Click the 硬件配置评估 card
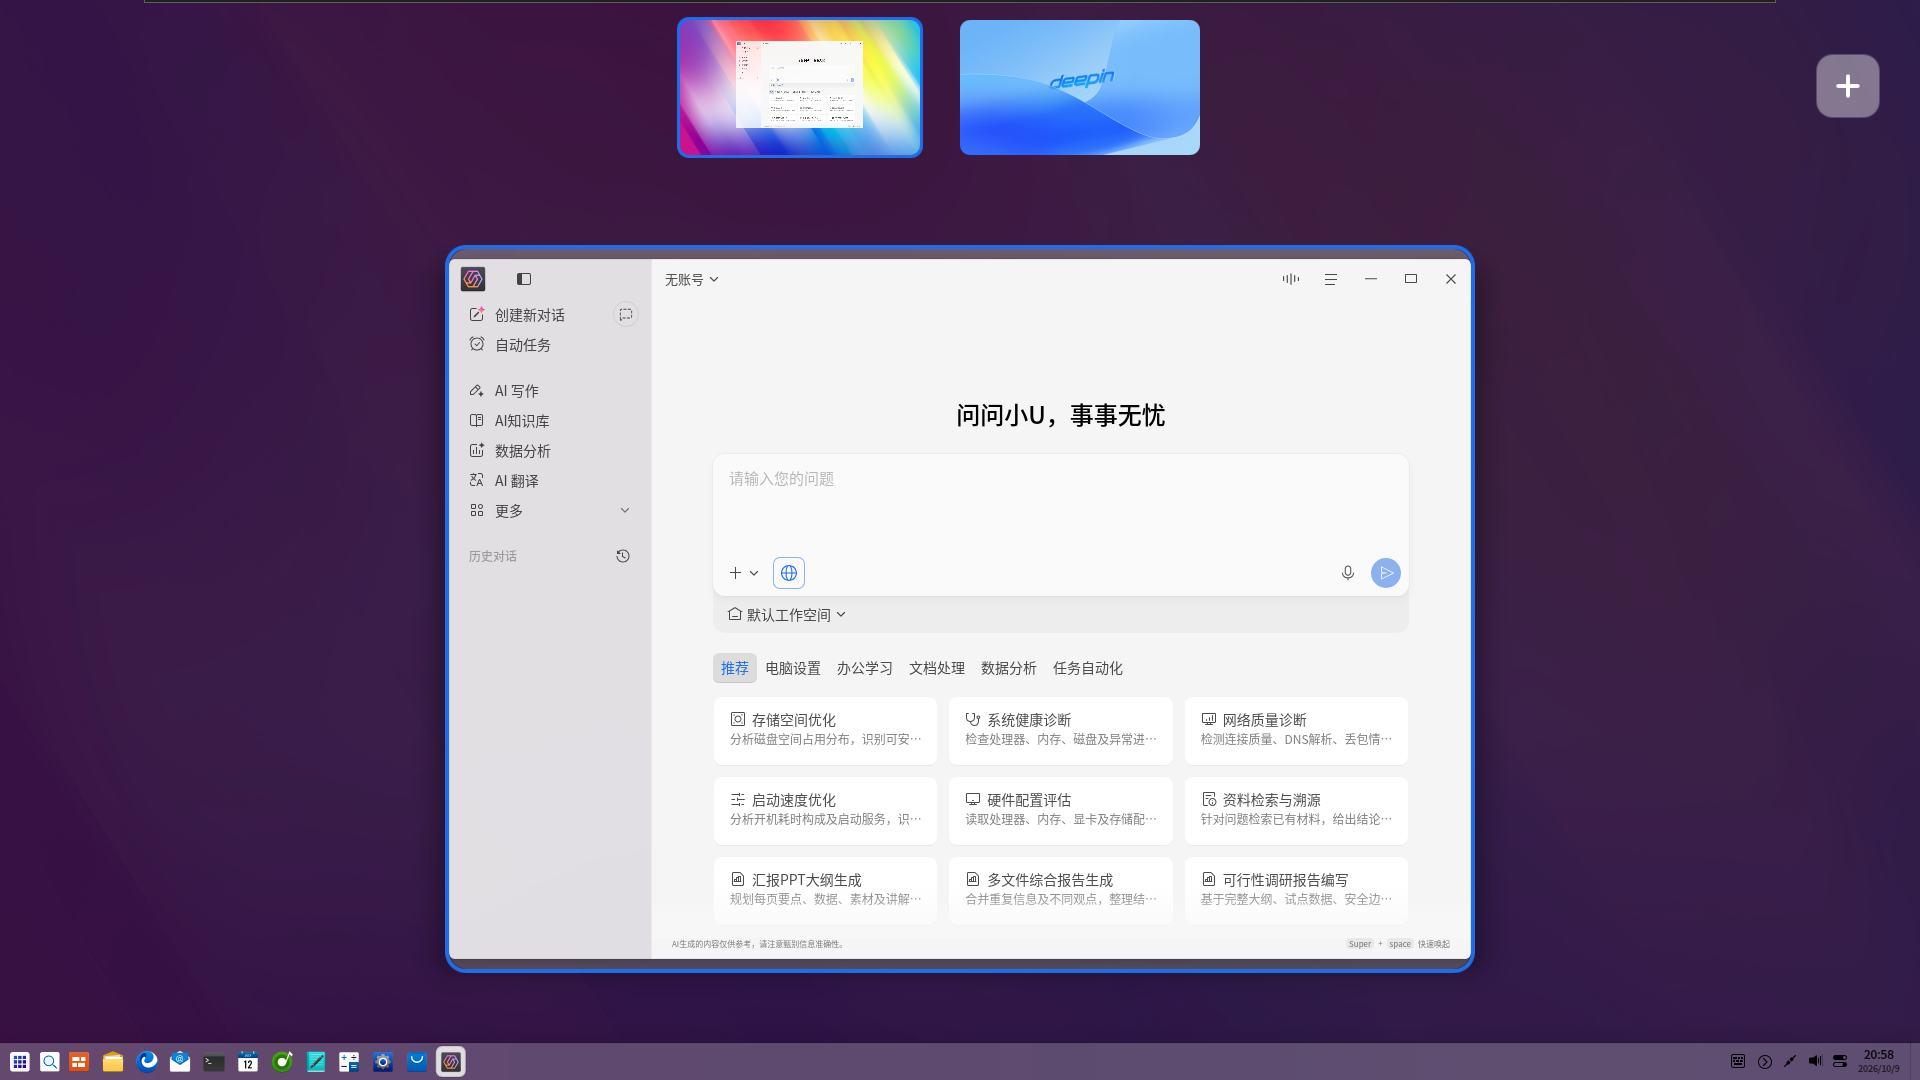 click(1061, 811)
